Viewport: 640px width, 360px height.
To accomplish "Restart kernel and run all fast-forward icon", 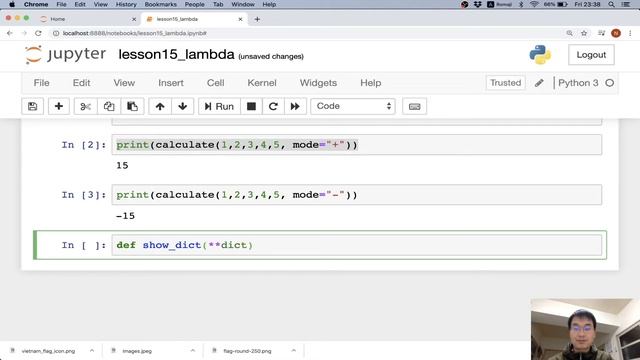I will [x=295, y=107].
